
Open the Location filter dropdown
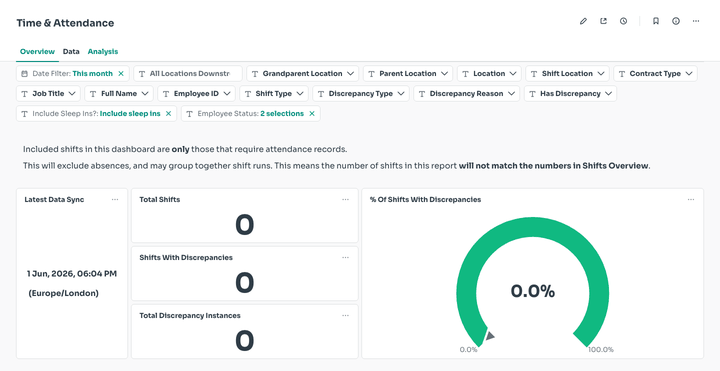pos(489,73)
